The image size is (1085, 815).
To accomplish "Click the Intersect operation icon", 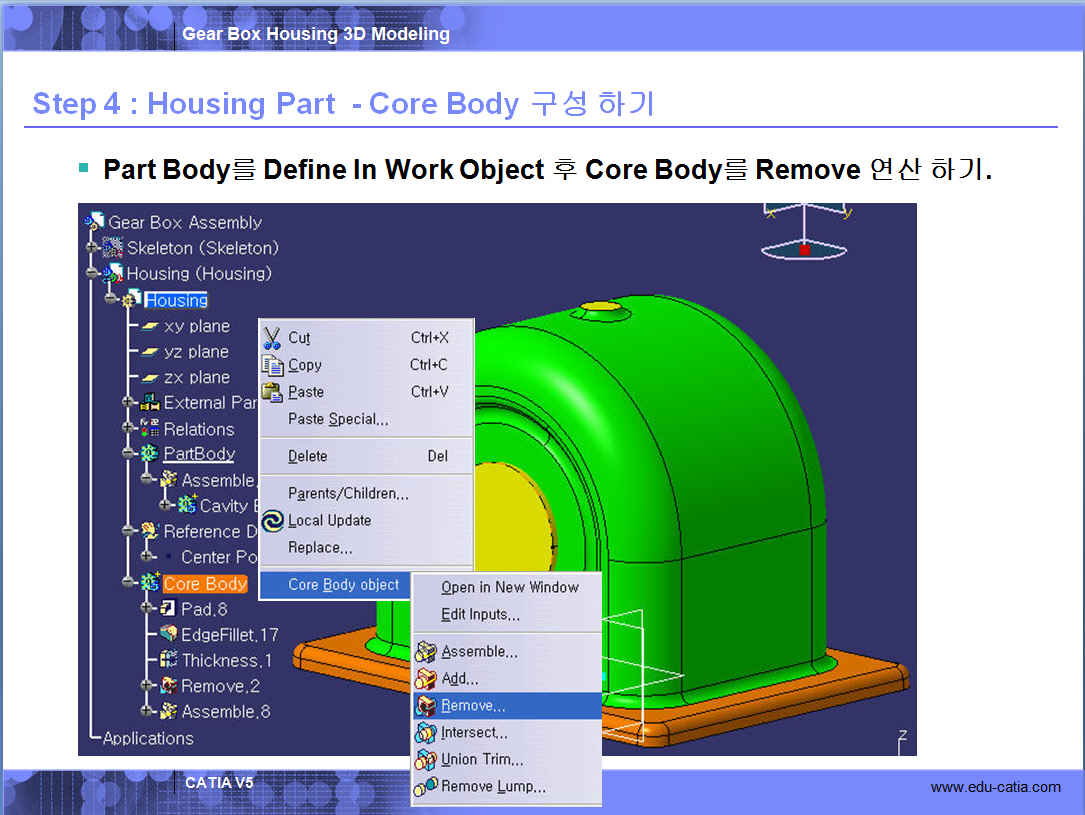I will pos(426,733).
